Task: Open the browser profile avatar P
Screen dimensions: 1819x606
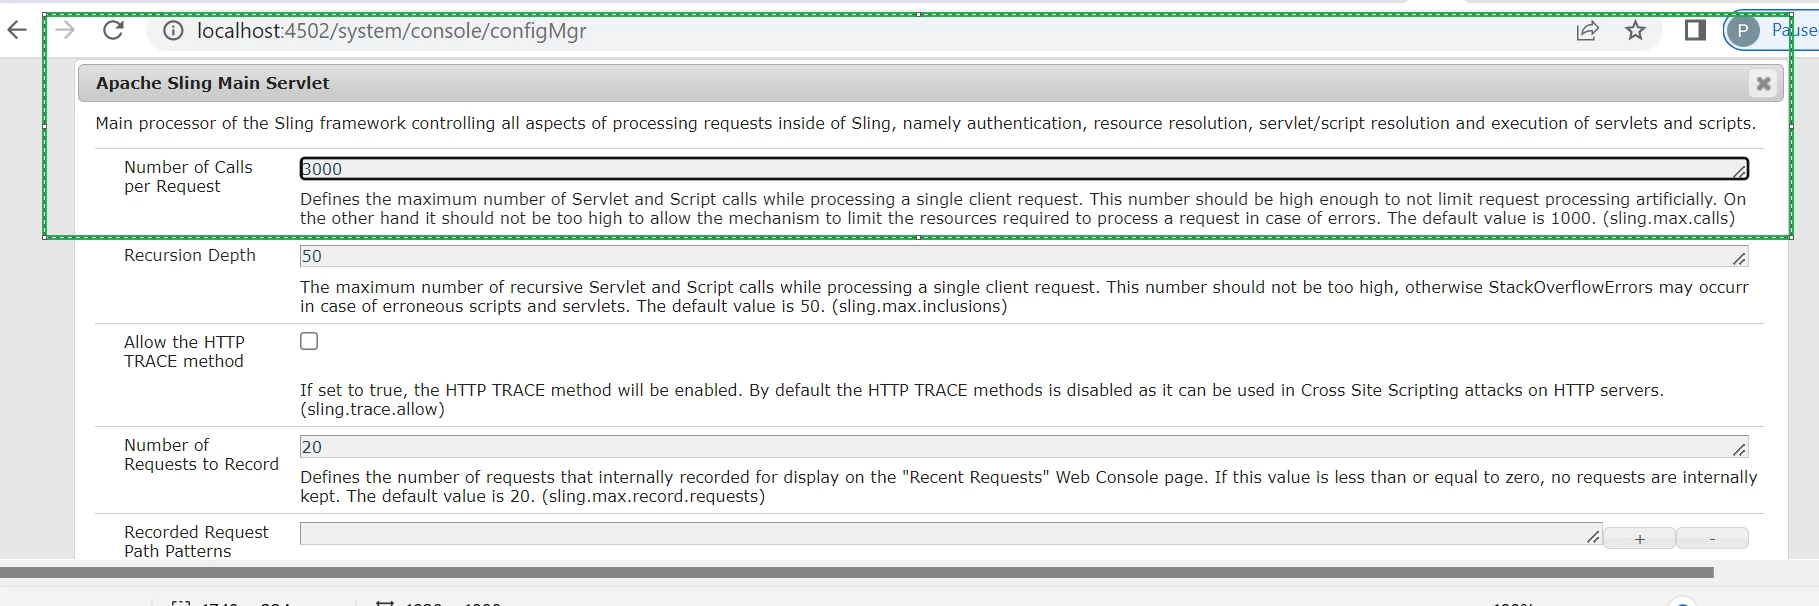Action: [x=1742, y=31]
